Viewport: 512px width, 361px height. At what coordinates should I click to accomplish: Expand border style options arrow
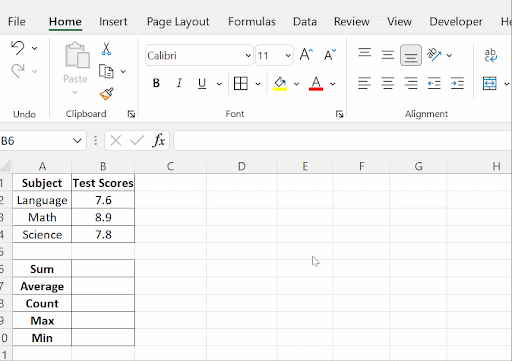pos(258,84)
